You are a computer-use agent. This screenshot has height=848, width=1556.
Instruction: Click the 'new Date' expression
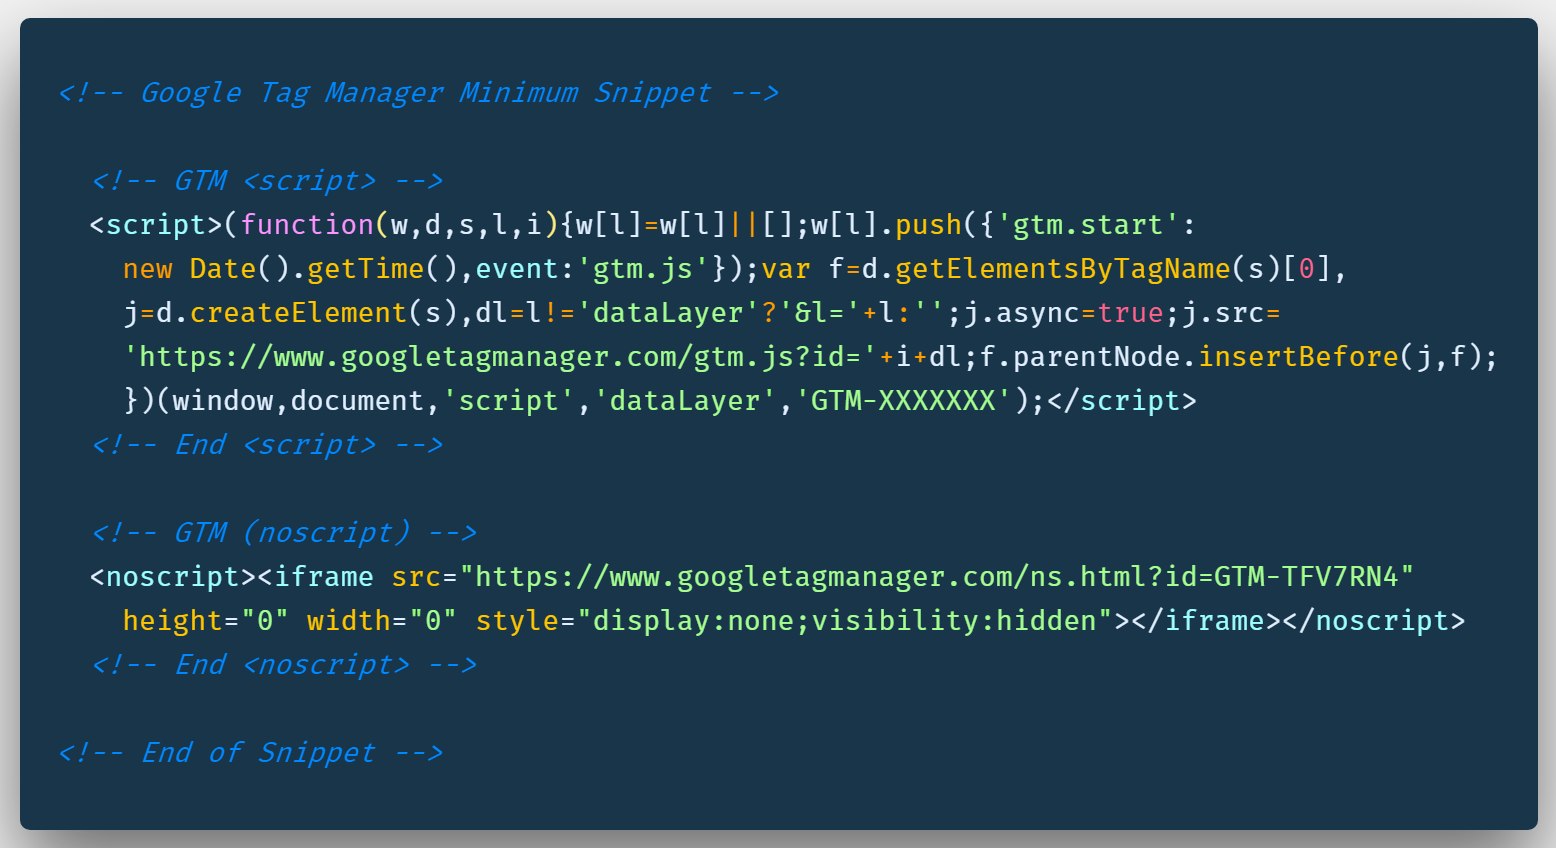(x=189, y=269)
